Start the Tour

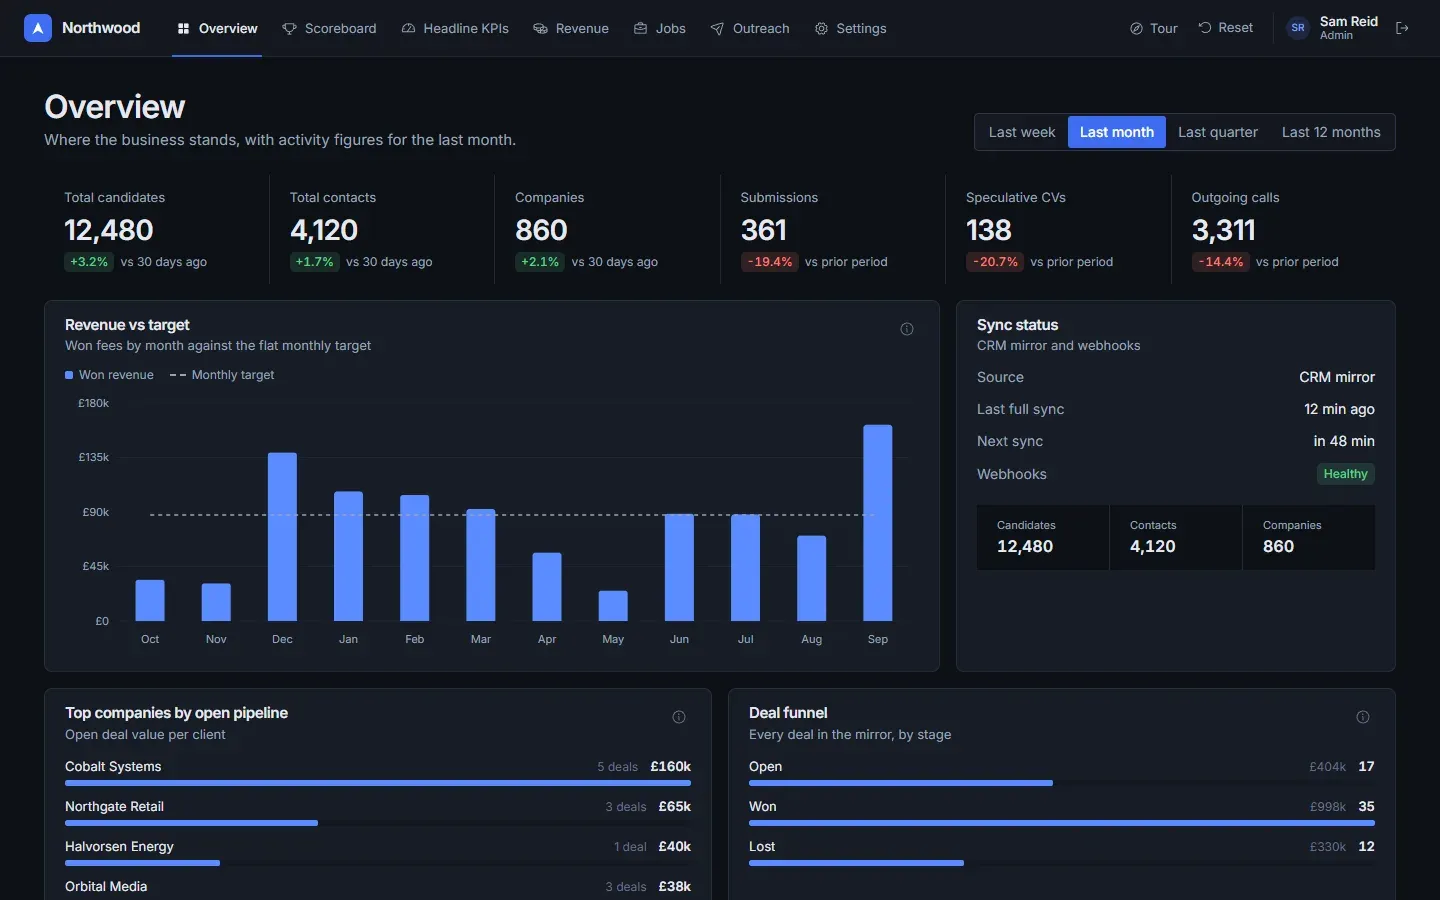[1153, 28]
